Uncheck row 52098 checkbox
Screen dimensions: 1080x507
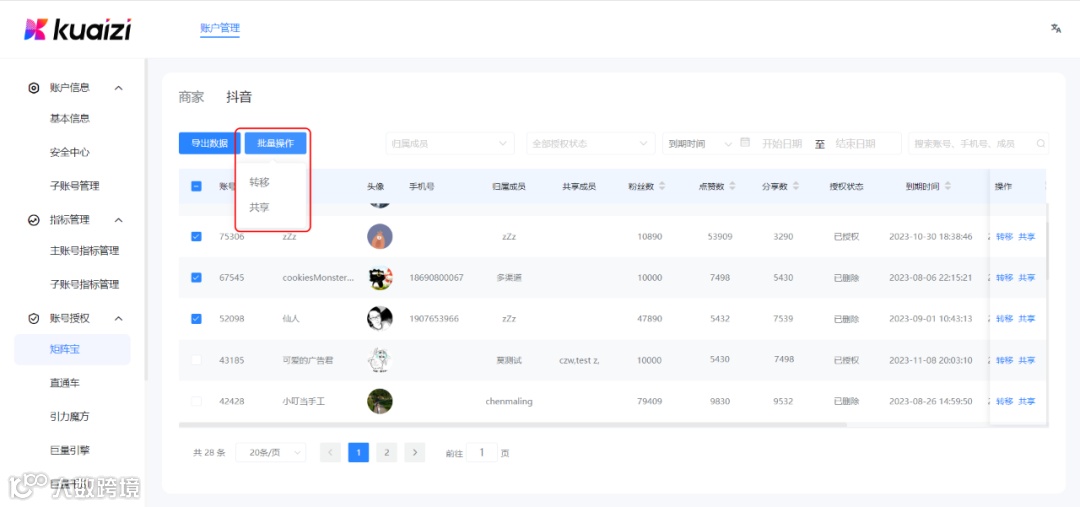pyautogui.click(x=196, y=319)
